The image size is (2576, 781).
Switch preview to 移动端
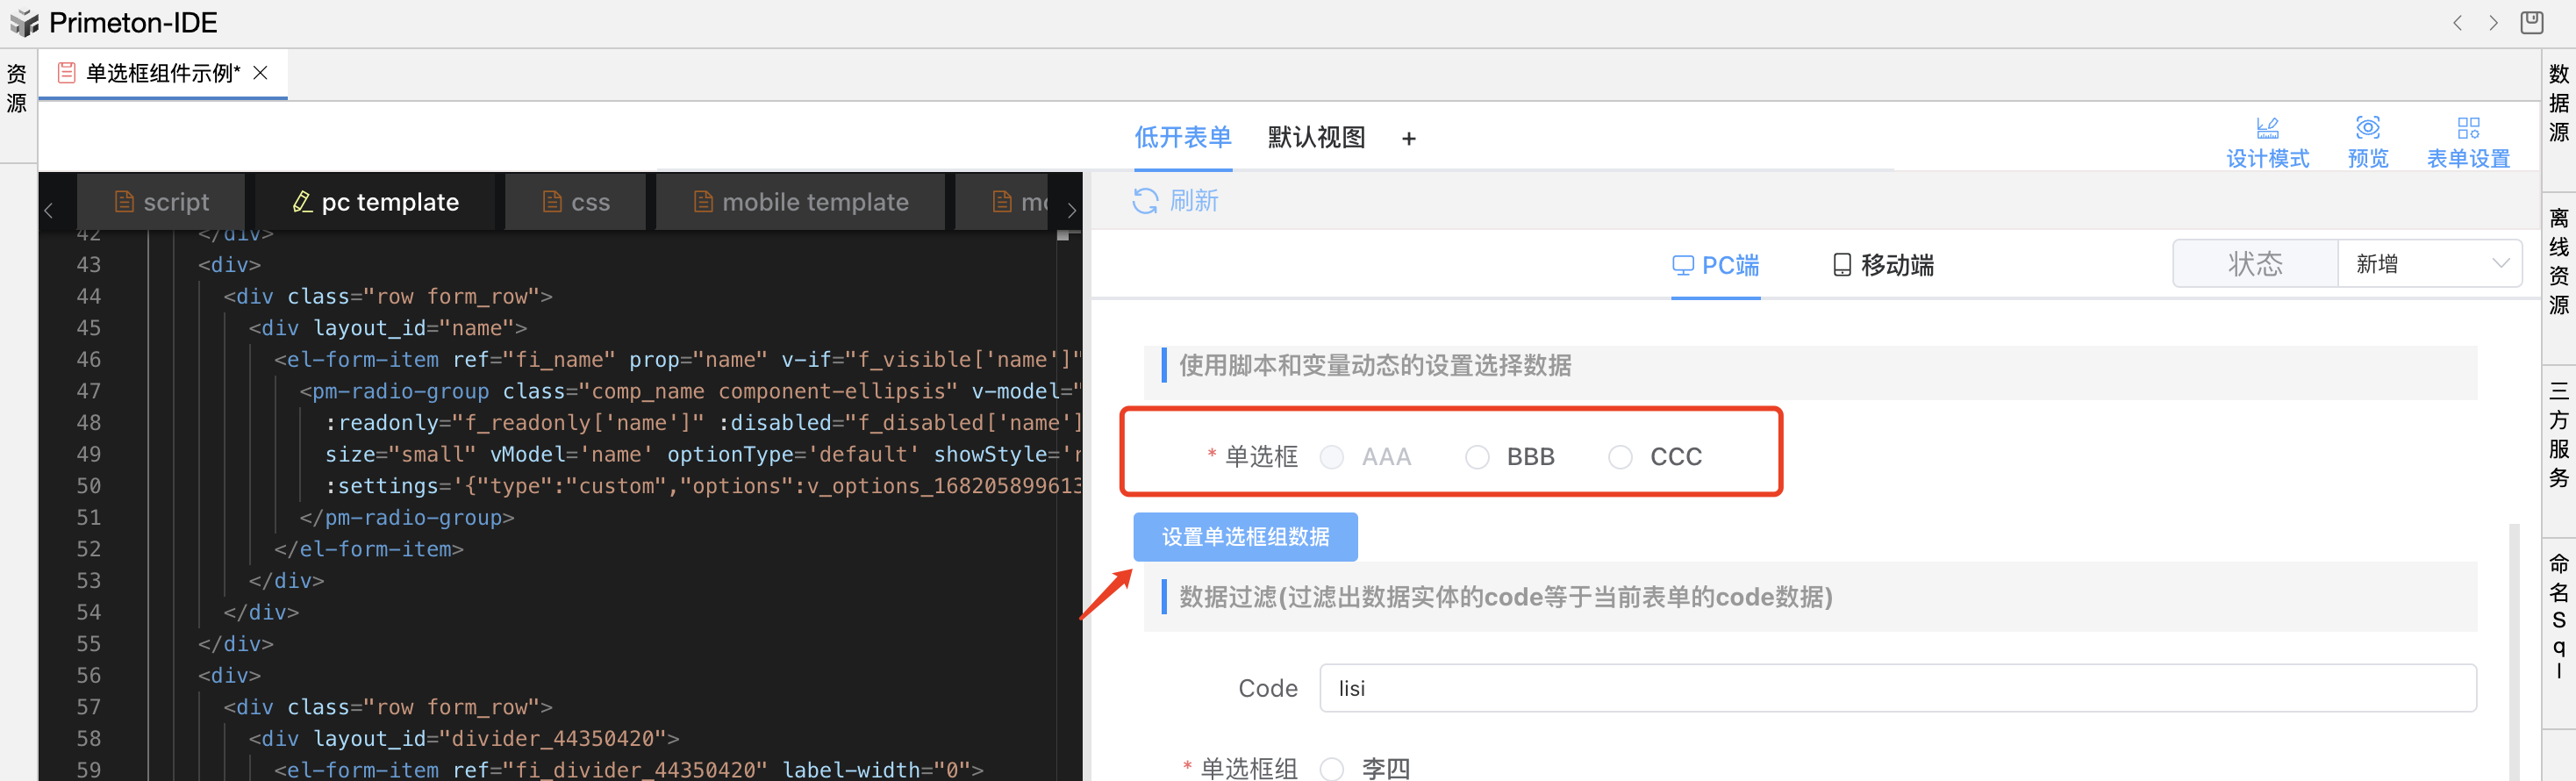pos(1883,265)
